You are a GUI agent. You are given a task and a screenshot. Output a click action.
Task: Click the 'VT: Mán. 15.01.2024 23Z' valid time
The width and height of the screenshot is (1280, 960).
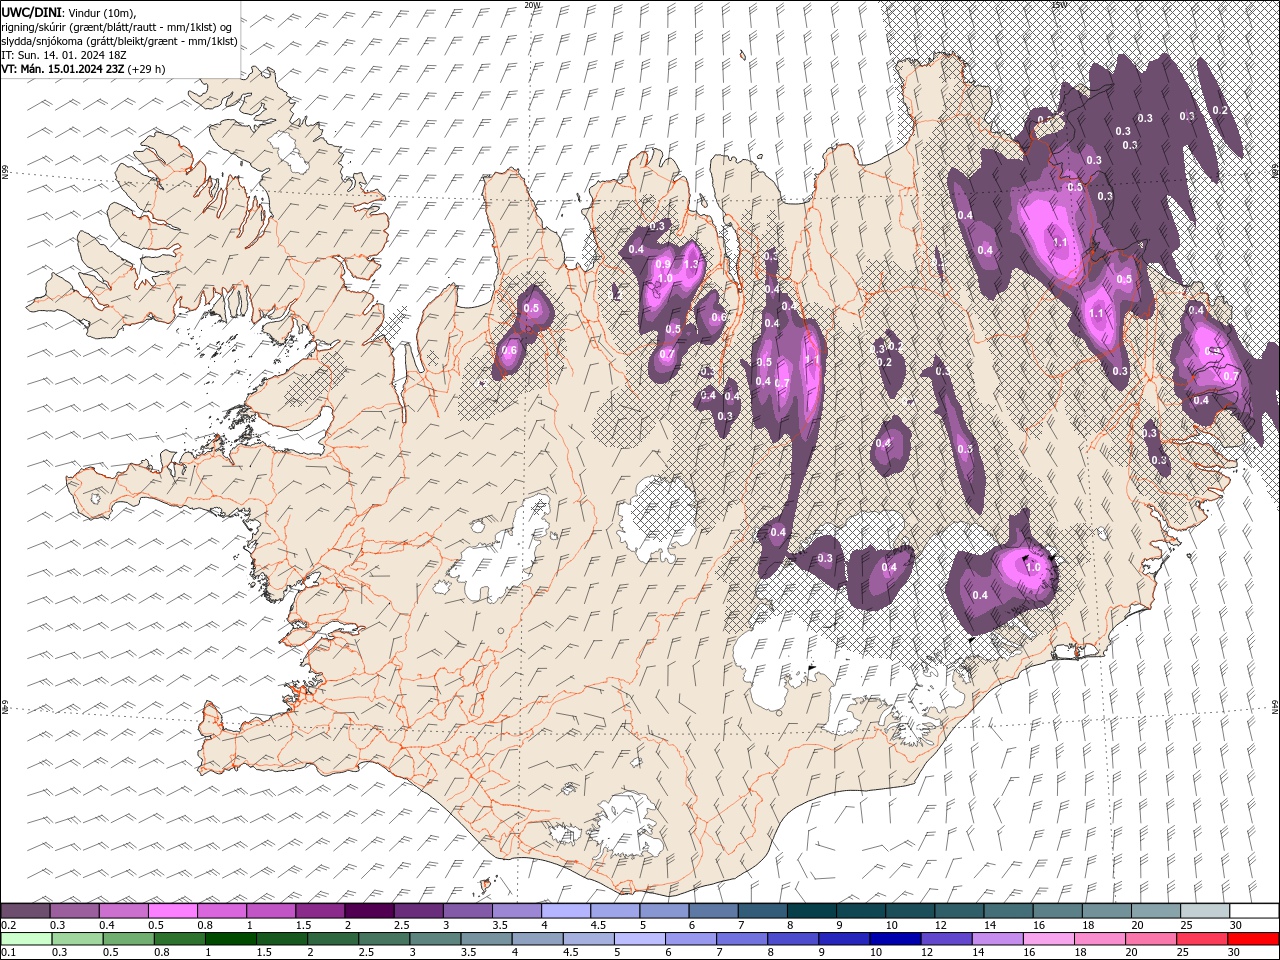coord(62,69)
